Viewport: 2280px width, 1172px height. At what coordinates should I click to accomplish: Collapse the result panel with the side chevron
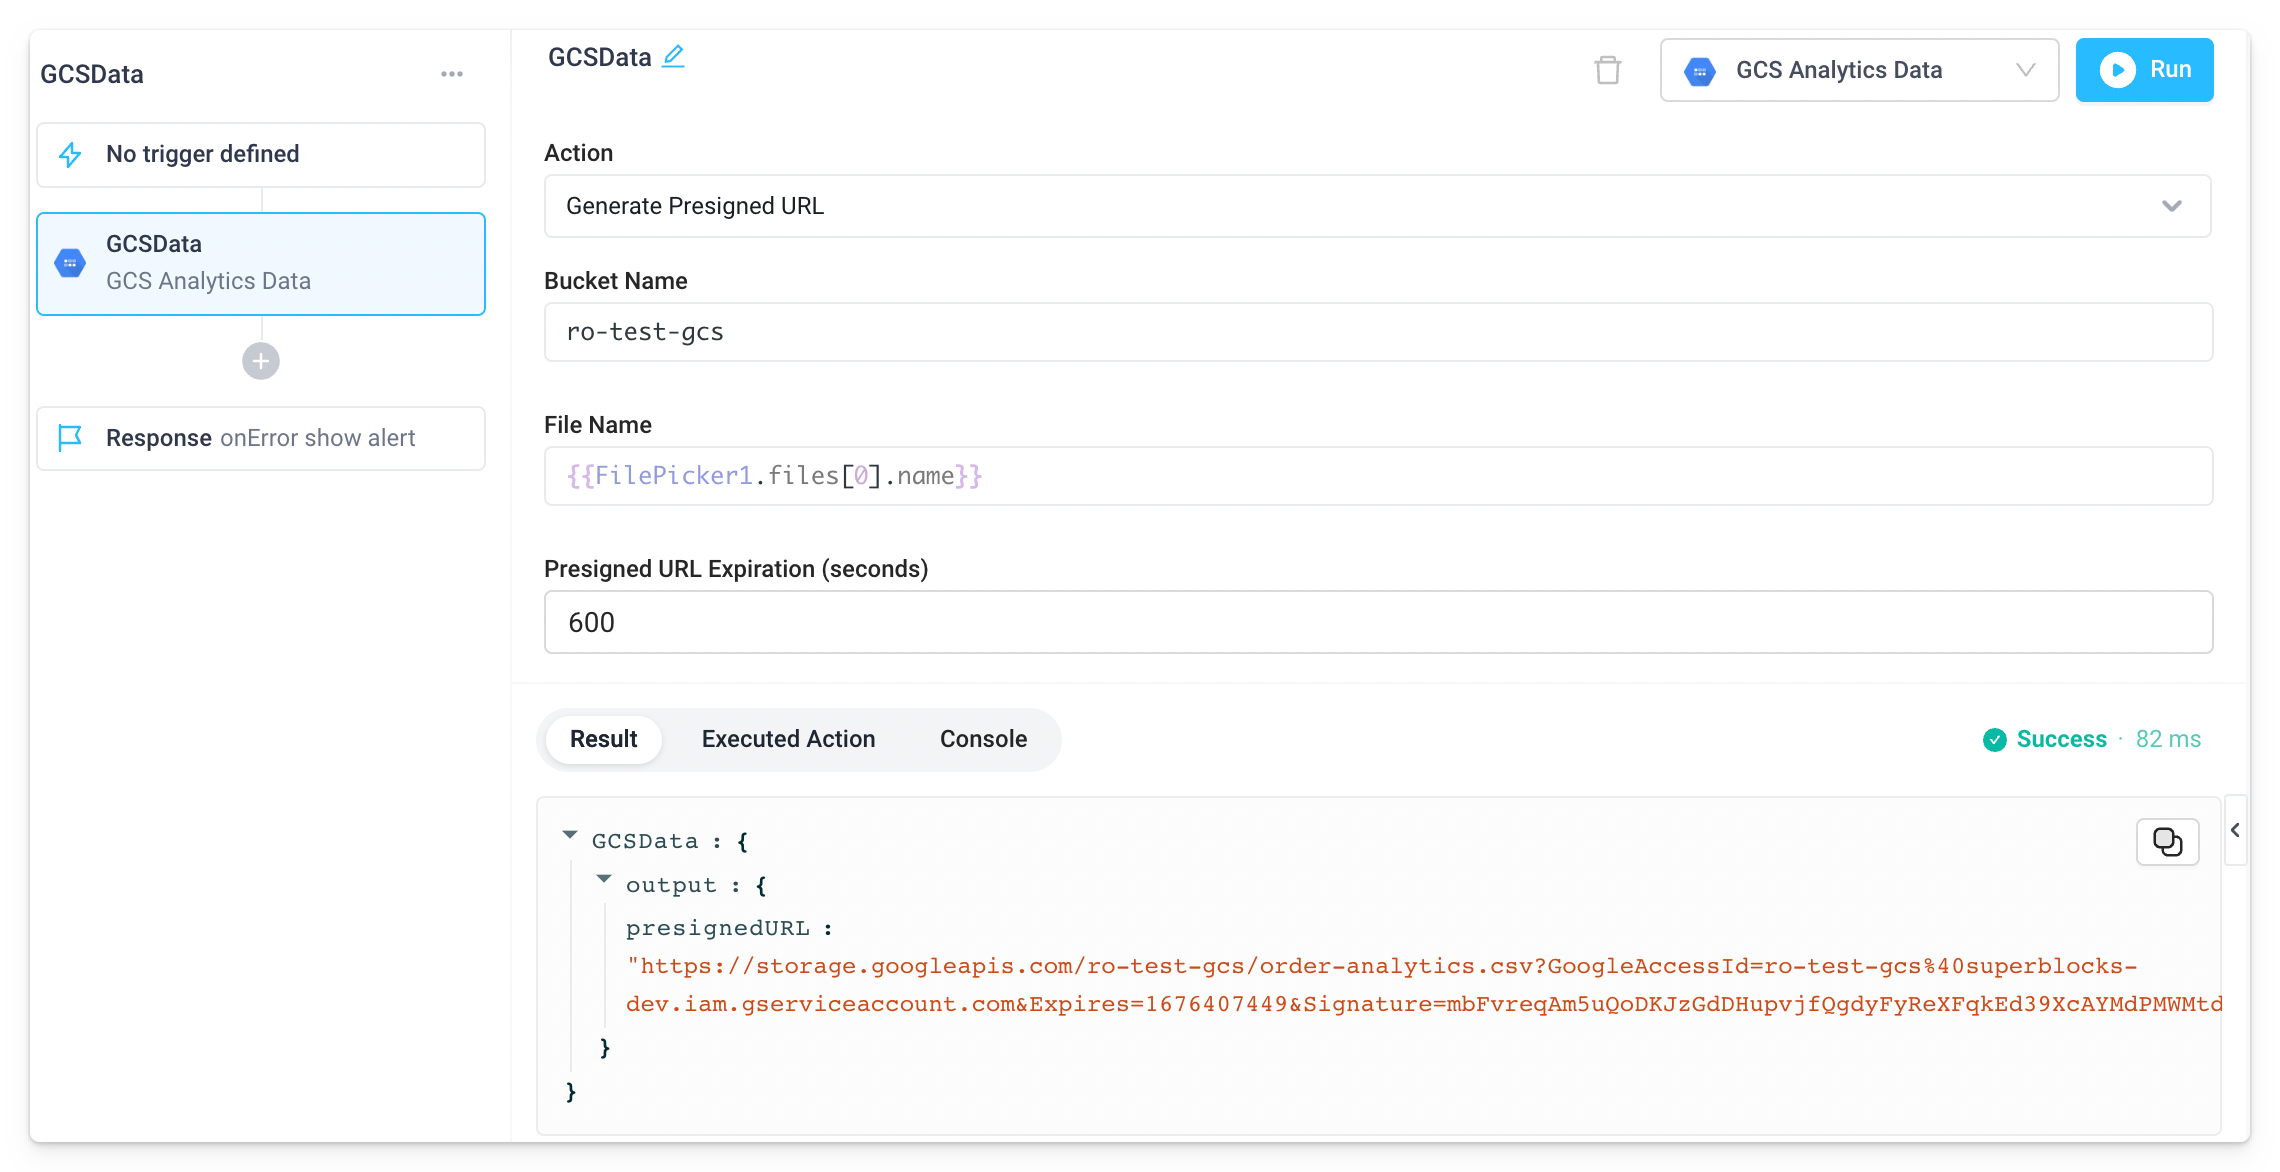pyautogui.click(x=2236, y=830)
